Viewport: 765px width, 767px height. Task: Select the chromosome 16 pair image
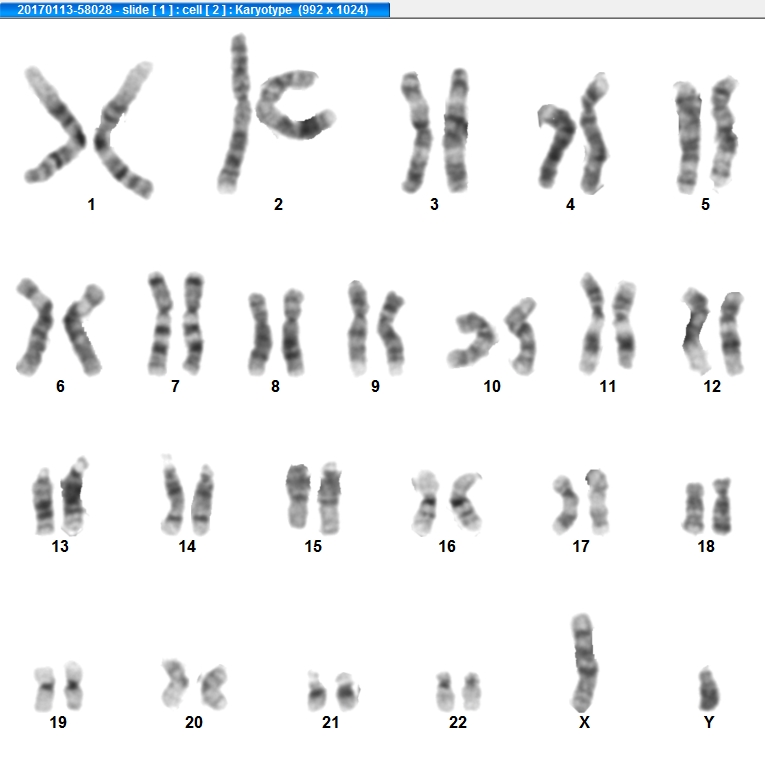[x=447, y=503]
